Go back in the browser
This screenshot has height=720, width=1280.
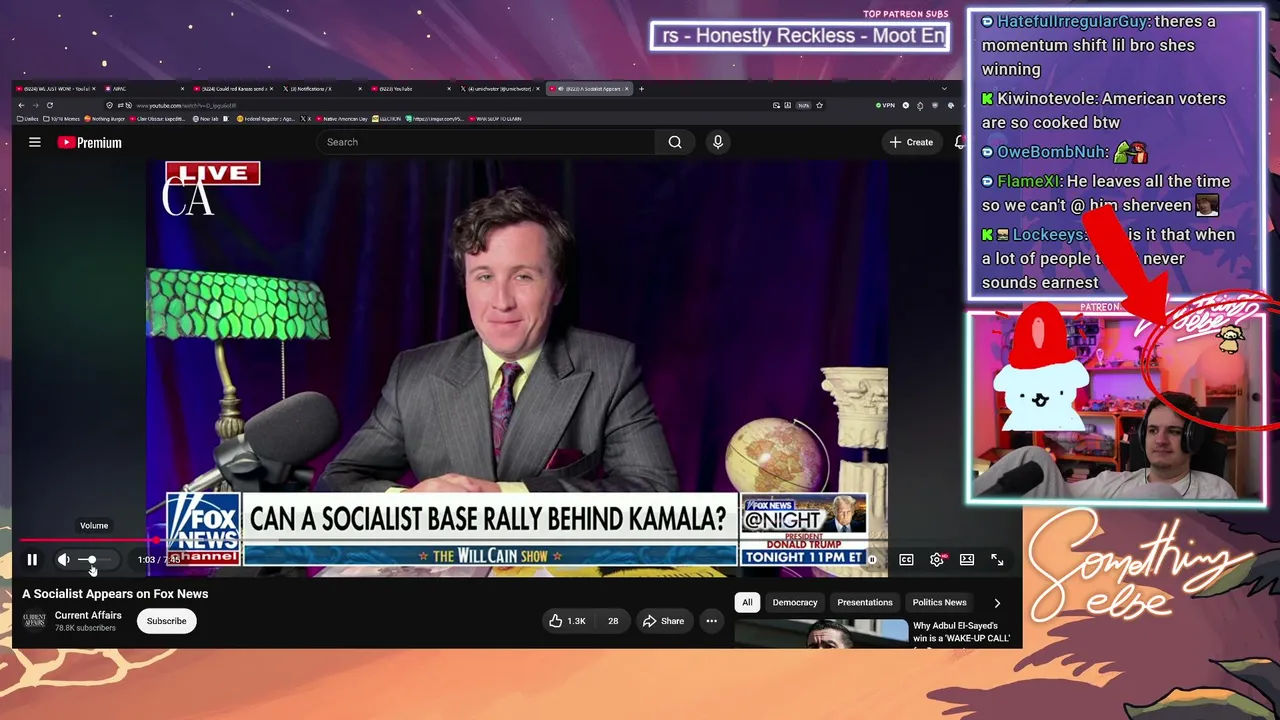pos(21,105)
